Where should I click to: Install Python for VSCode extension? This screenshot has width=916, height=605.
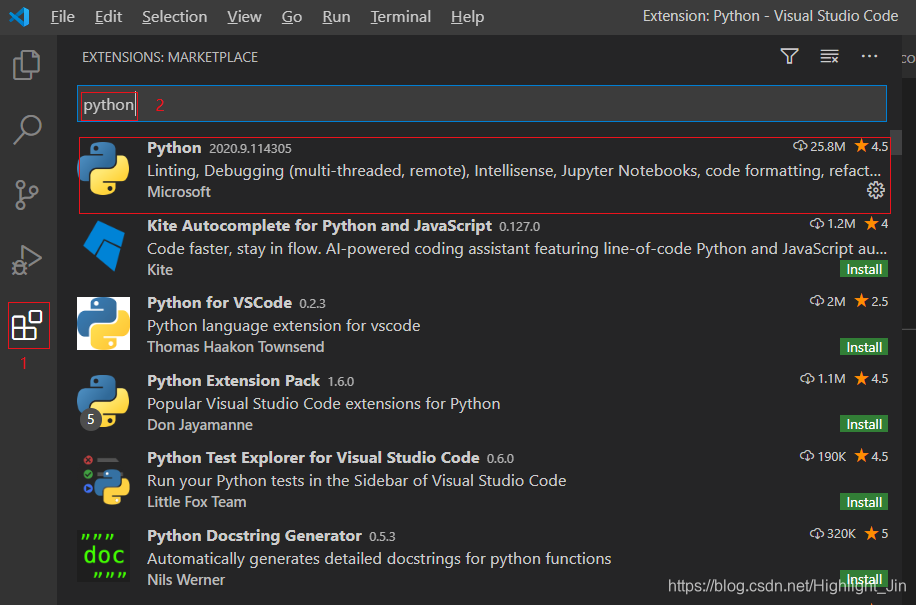(864, 347)
